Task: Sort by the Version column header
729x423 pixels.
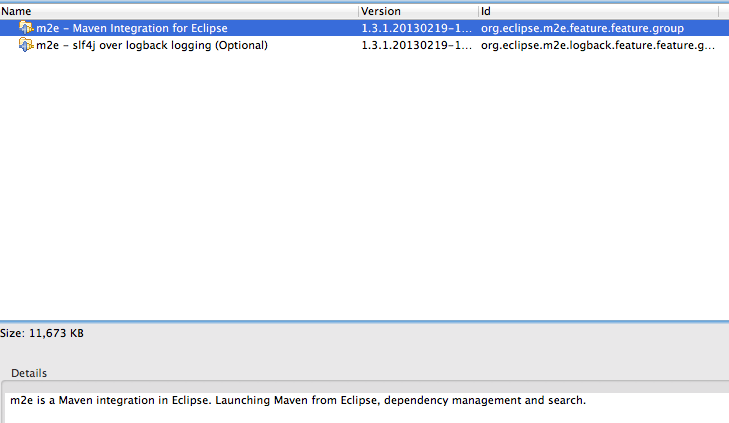Action: click(x=418, y=11)
